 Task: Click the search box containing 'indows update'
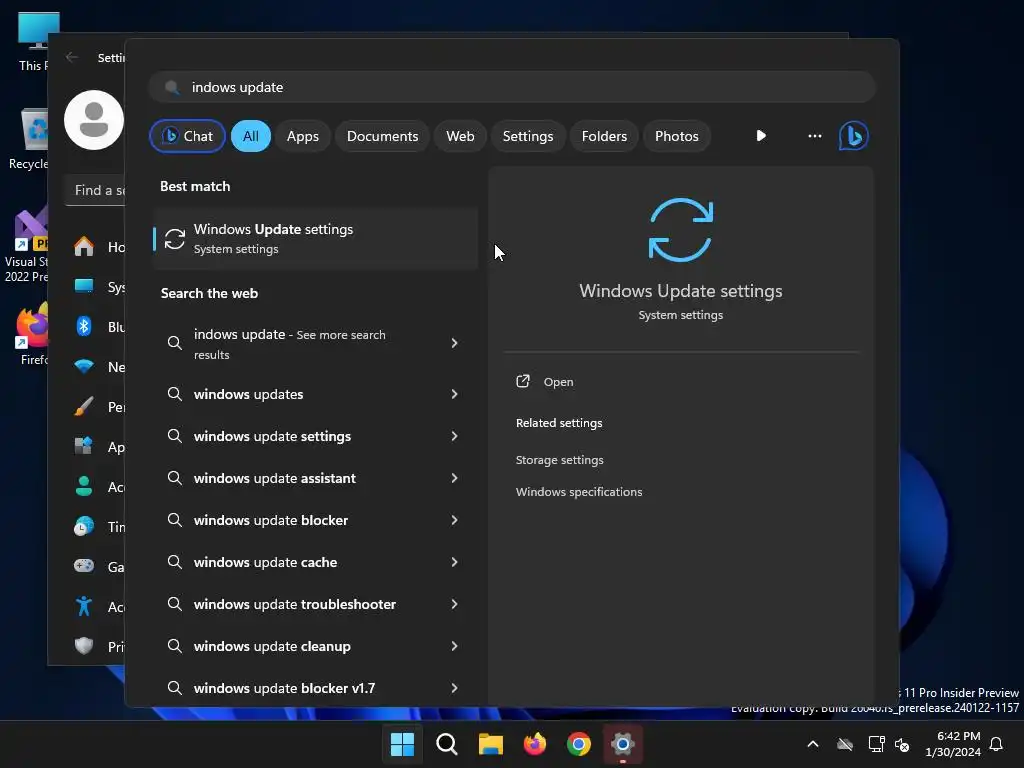coord(512,87)
